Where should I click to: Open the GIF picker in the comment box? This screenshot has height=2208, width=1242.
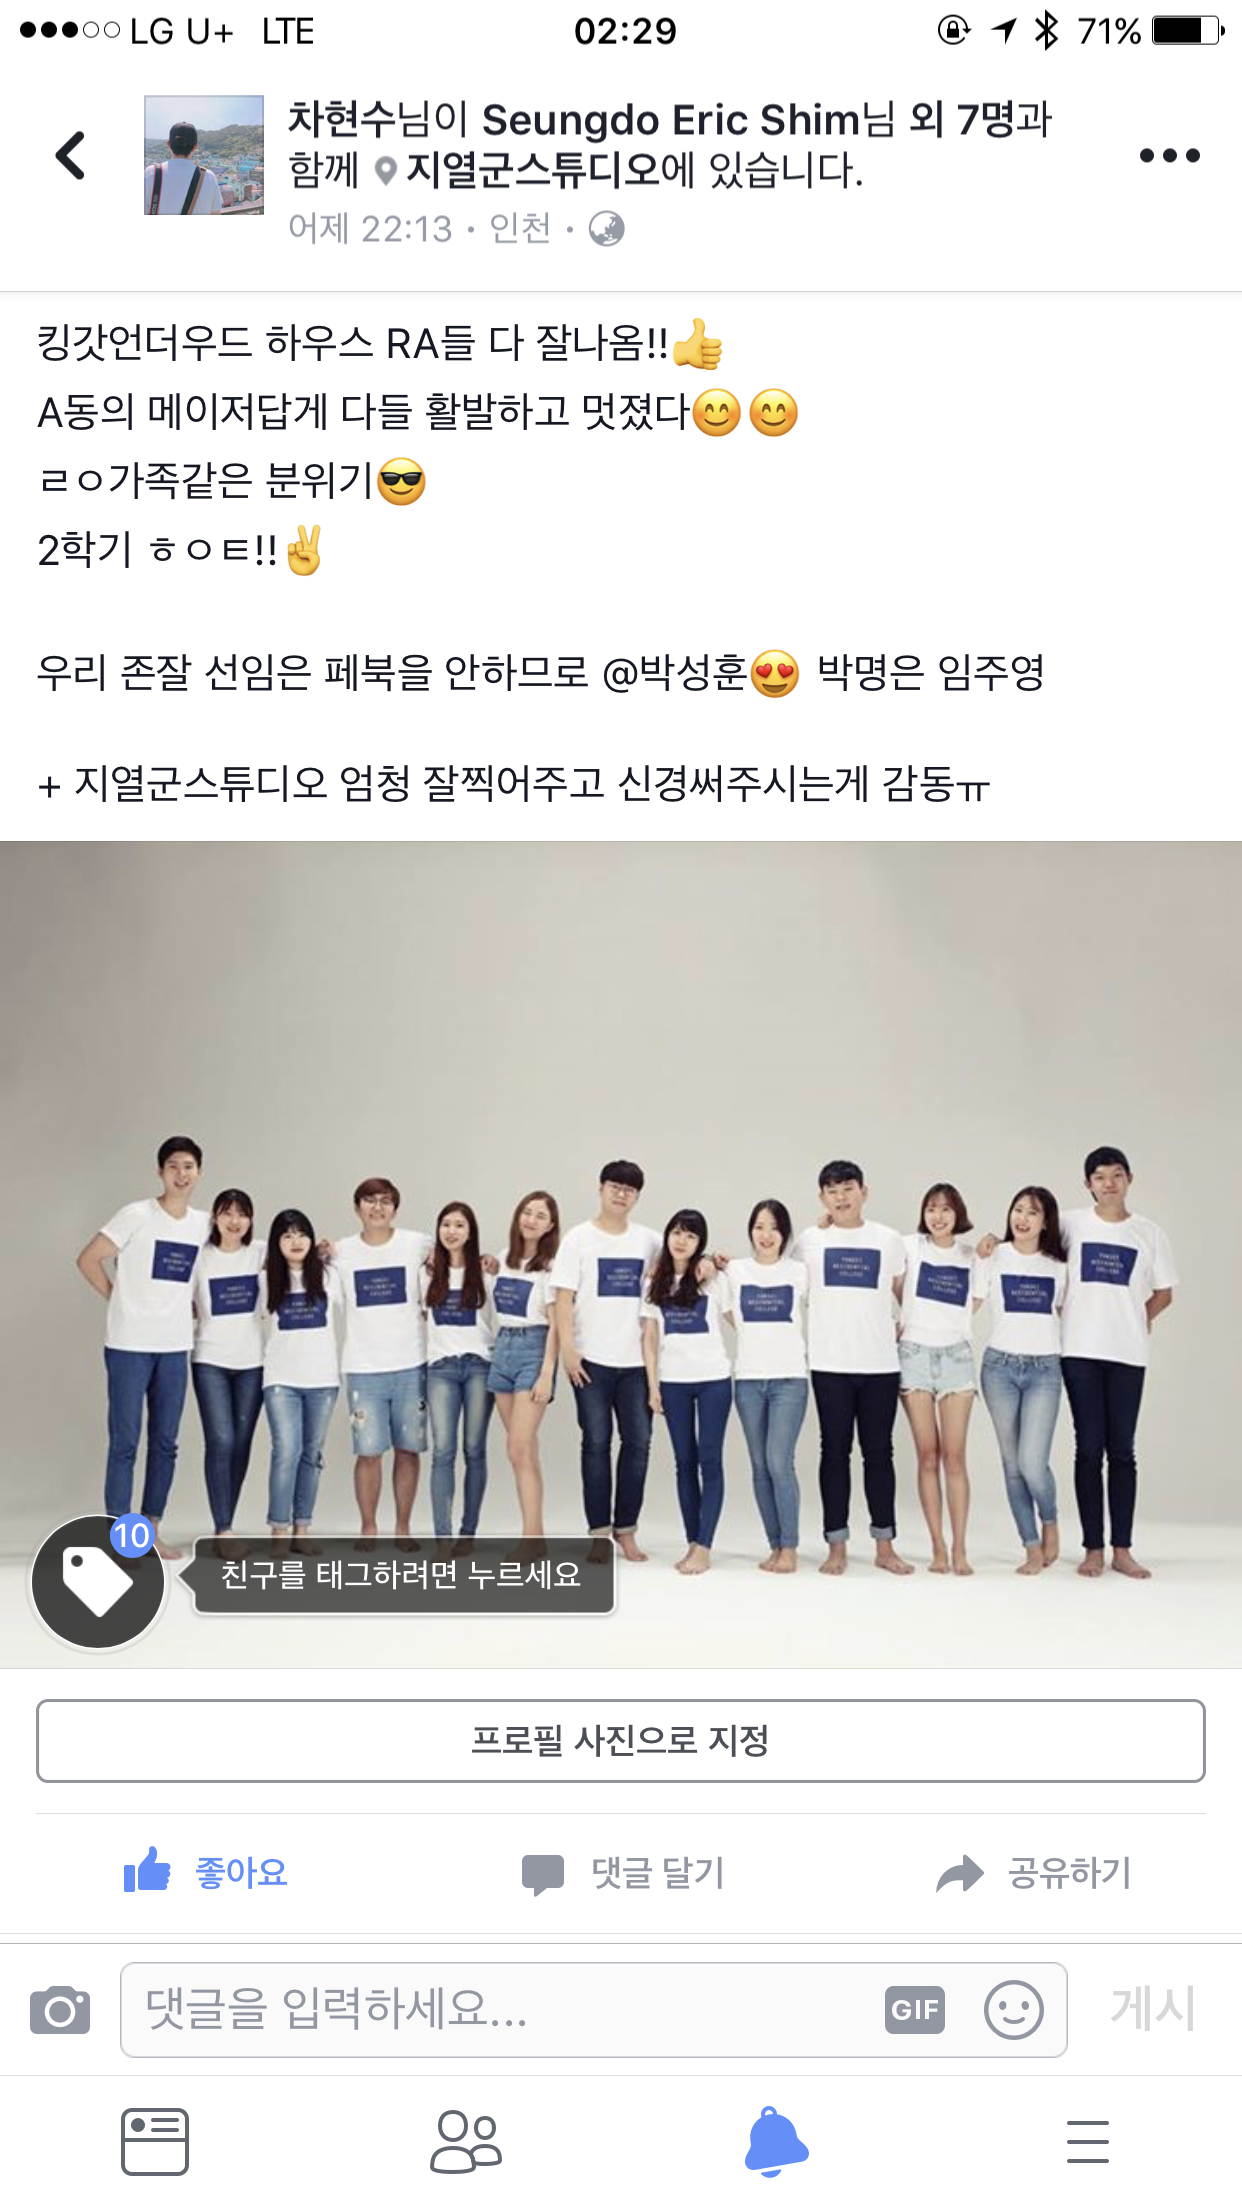click(x=915, y=2010)
